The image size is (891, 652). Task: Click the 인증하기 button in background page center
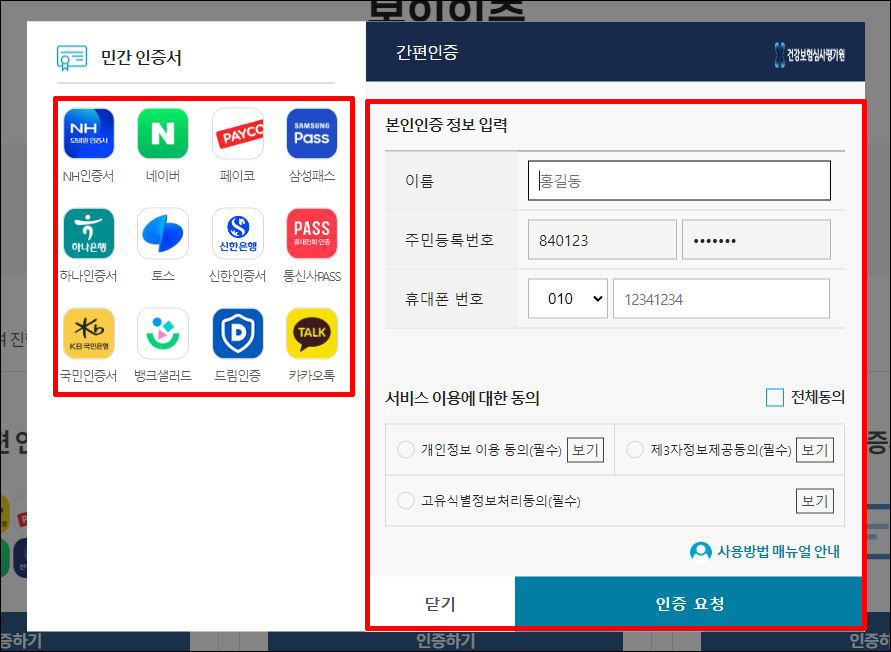[446, 641]
